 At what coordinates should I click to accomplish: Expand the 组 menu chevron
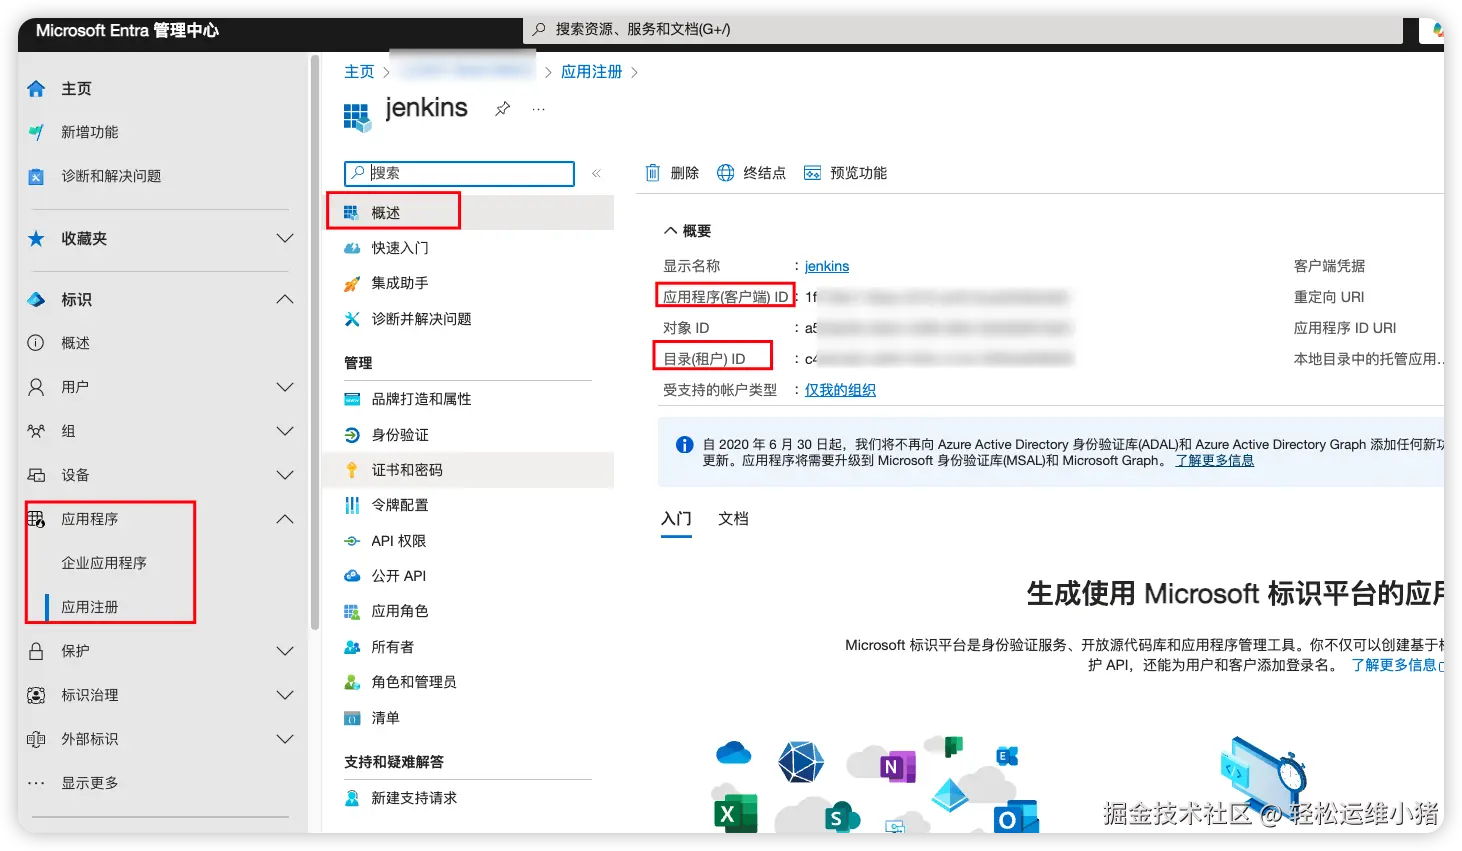[285, 431]
